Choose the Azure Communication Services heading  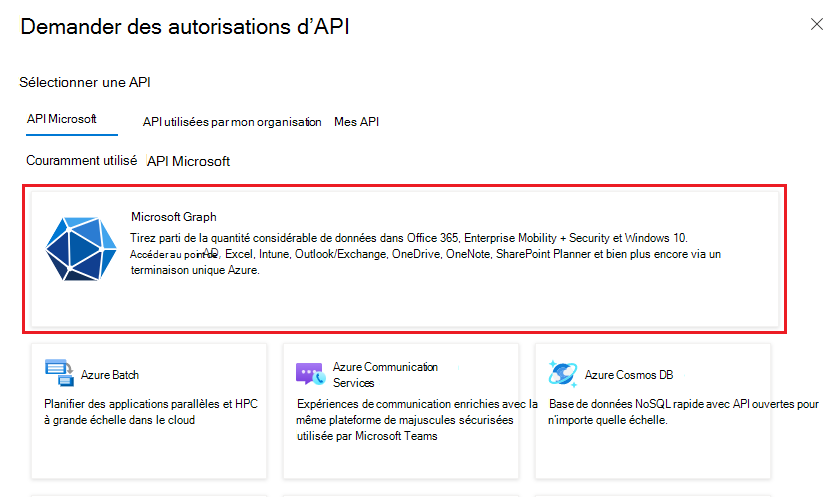point(385,375)
